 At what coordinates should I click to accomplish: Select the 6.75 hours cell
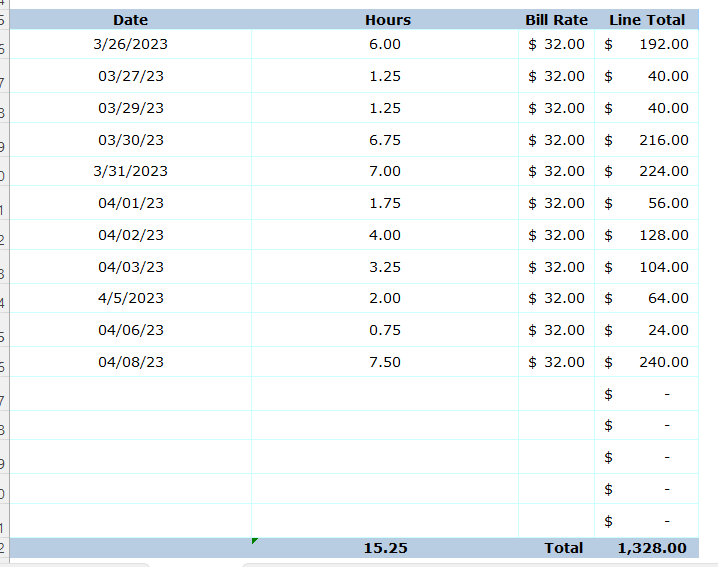point(385,140)
